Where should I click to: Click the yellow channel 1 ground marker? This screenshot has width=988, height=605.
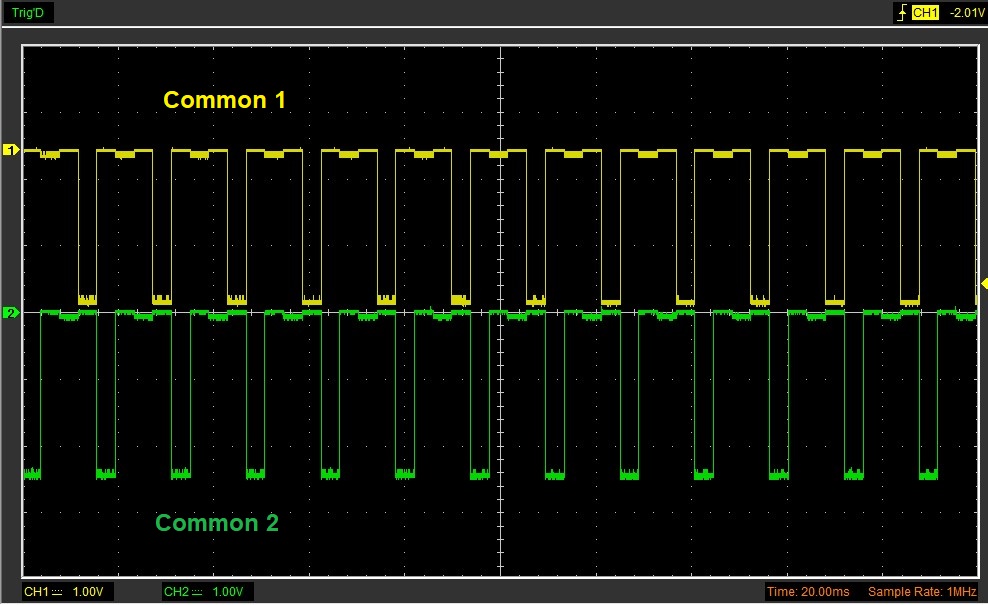[x=11, y=150]
